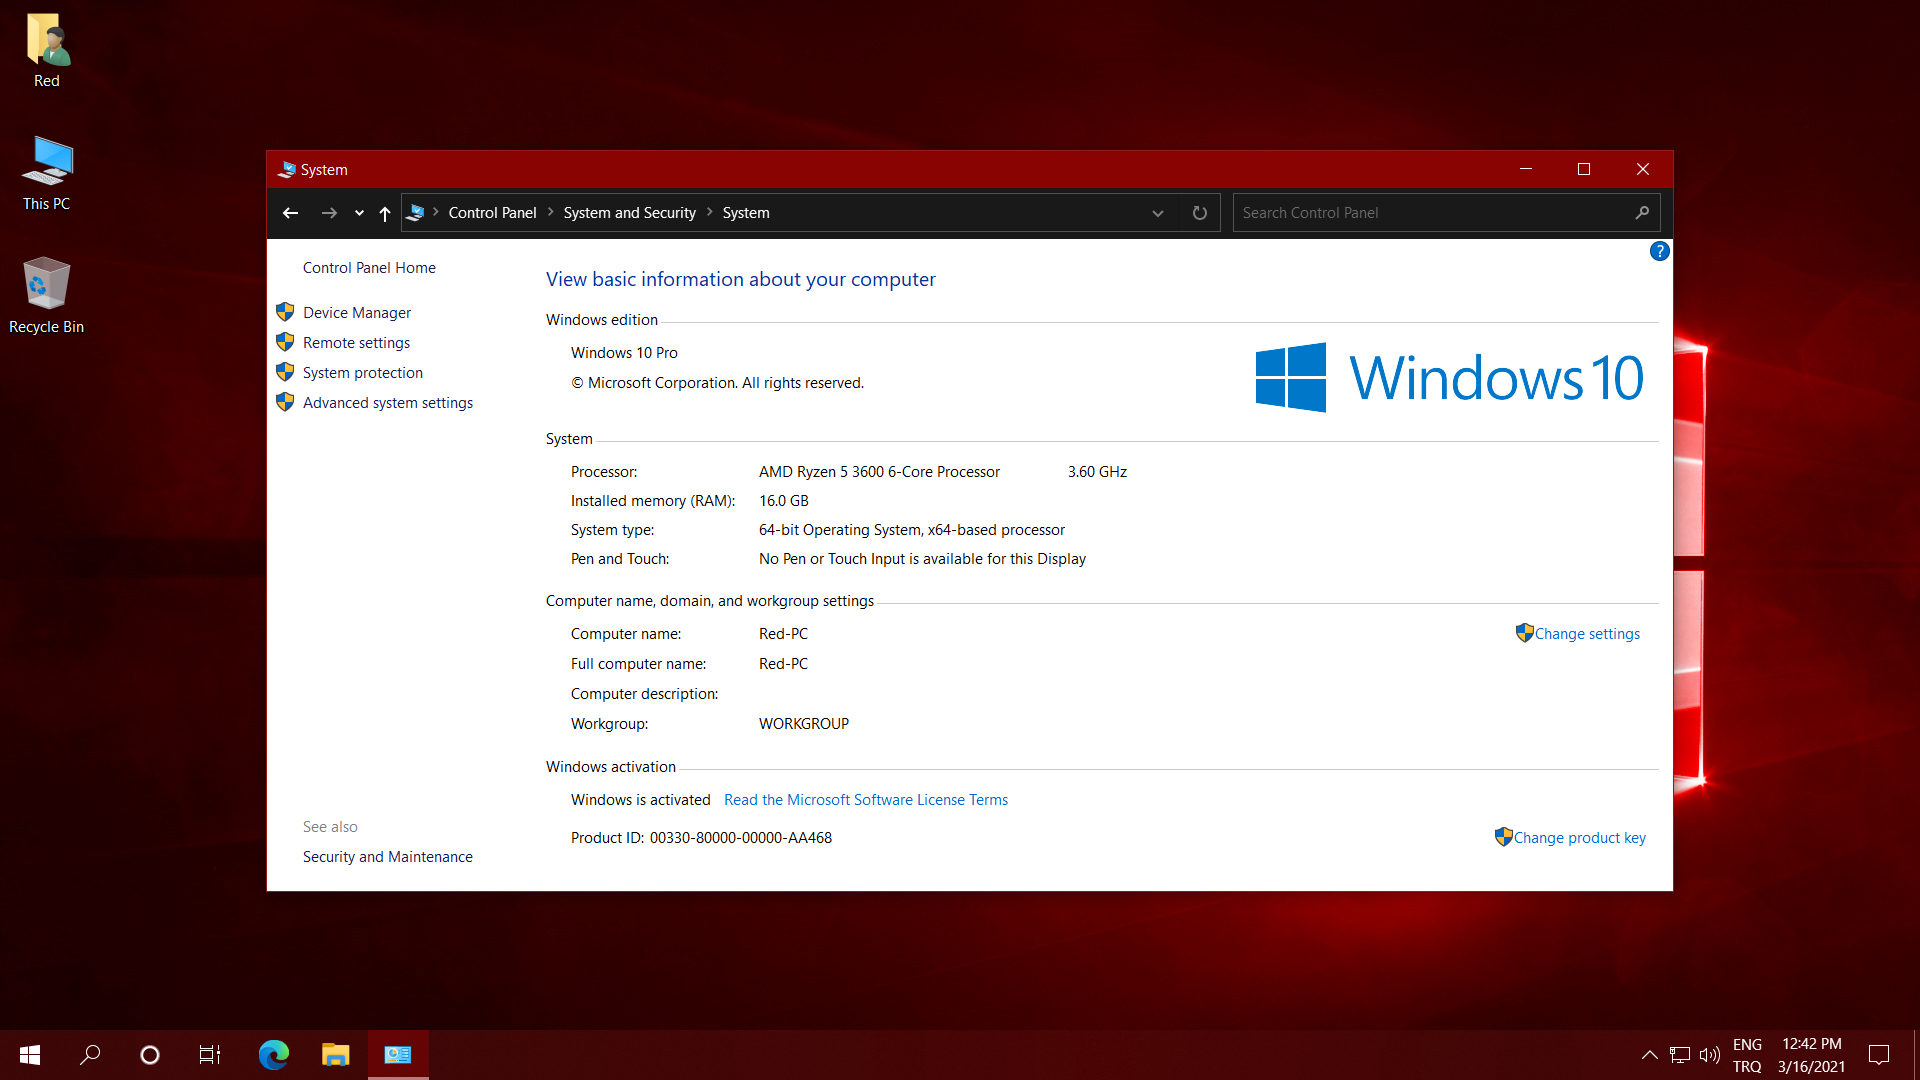
Task: Click the Search Control Panel field
Action: coord(1430,213)
